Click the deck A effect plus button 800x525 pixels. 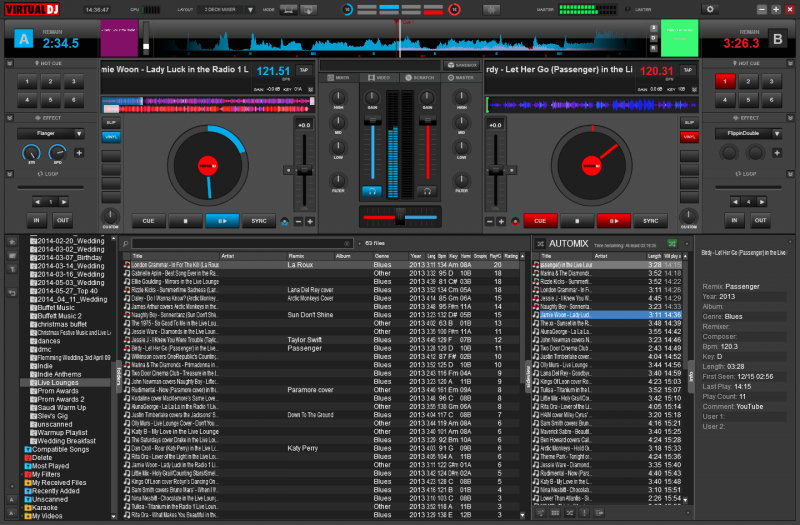(79, 153)
